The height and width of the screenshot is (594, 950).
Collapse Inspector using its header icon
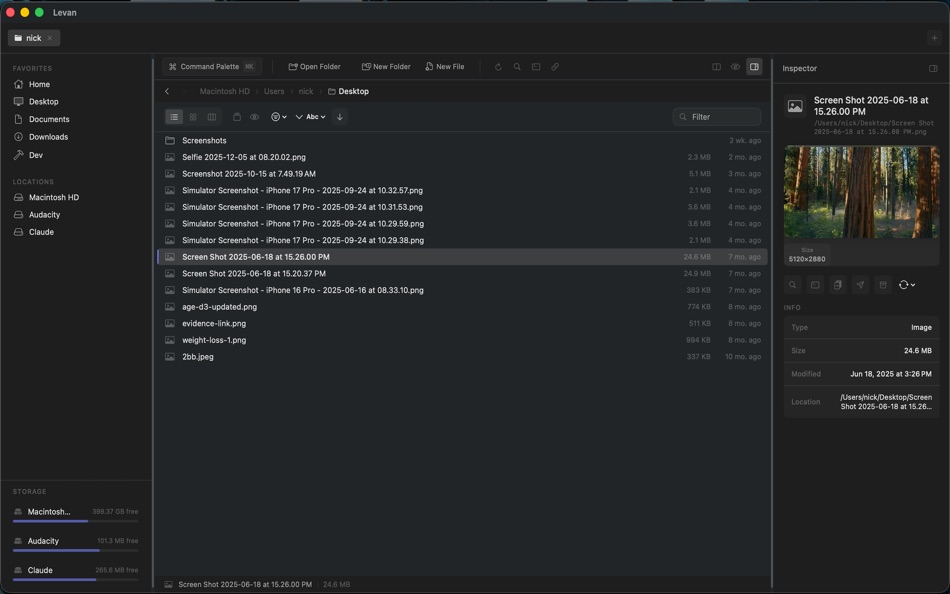pyautogui.click(x=933, y=68)
